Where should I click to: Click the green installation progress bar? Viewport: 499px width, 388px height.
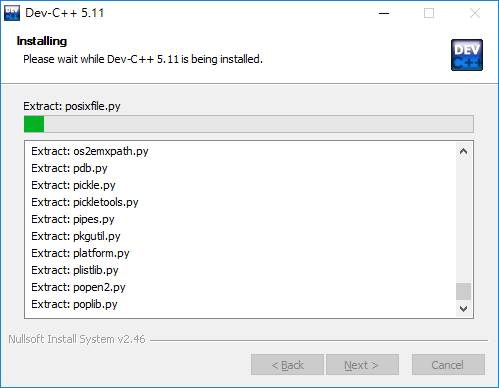[x=249, y=124]
